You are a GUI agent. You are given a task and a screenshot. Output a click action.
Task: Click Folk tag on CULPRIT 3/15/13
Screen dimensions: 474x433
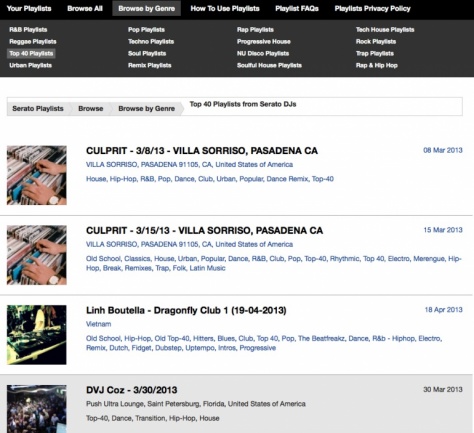click(x=179, y=268)
